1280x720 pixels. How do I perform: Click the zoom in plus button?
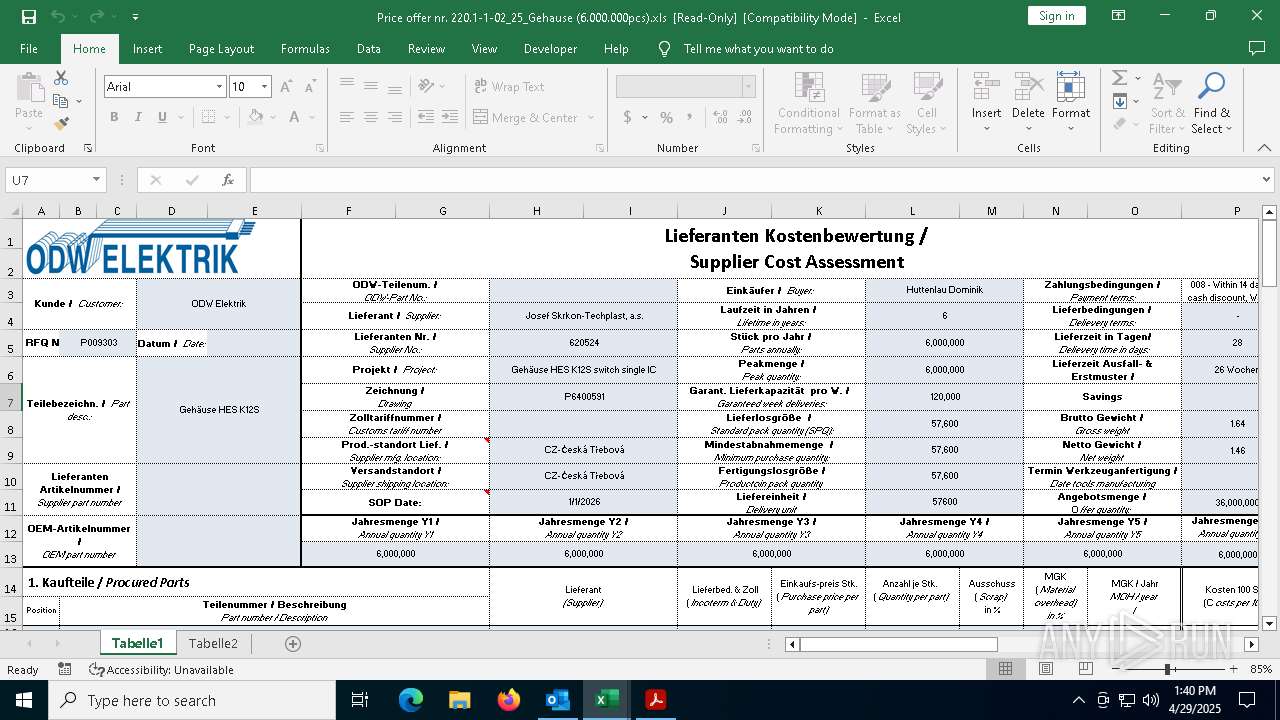pyautogui.click(x=1233, y=669)
